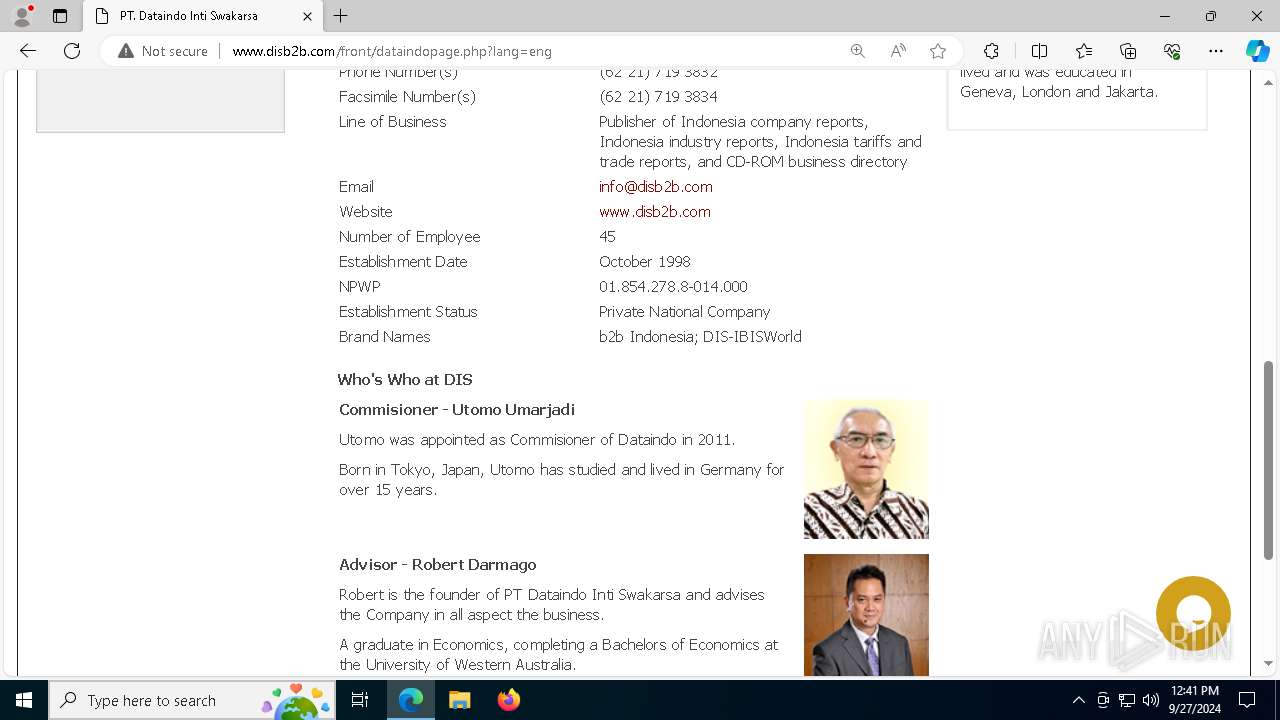1280x720 pixels.
Task: Open the taskbar clock and date
Action: [1194, 700]
